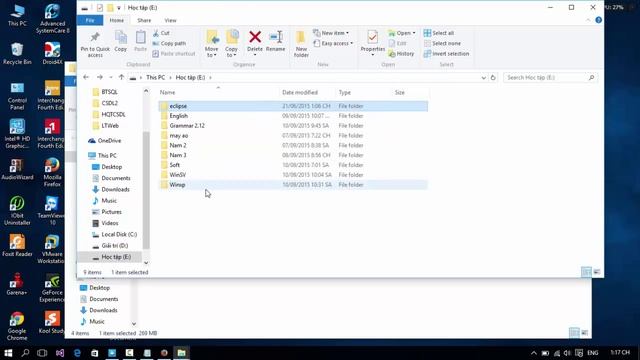Open the File tab
The image size is (640, 360).
[x=90, y=20]
